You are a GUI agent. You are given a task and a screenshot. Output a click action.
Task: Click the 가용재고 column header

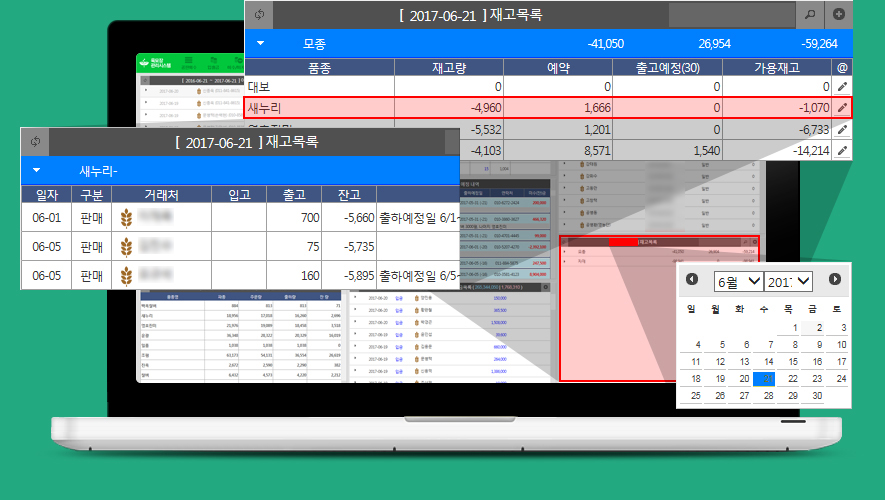click(778, 67)
